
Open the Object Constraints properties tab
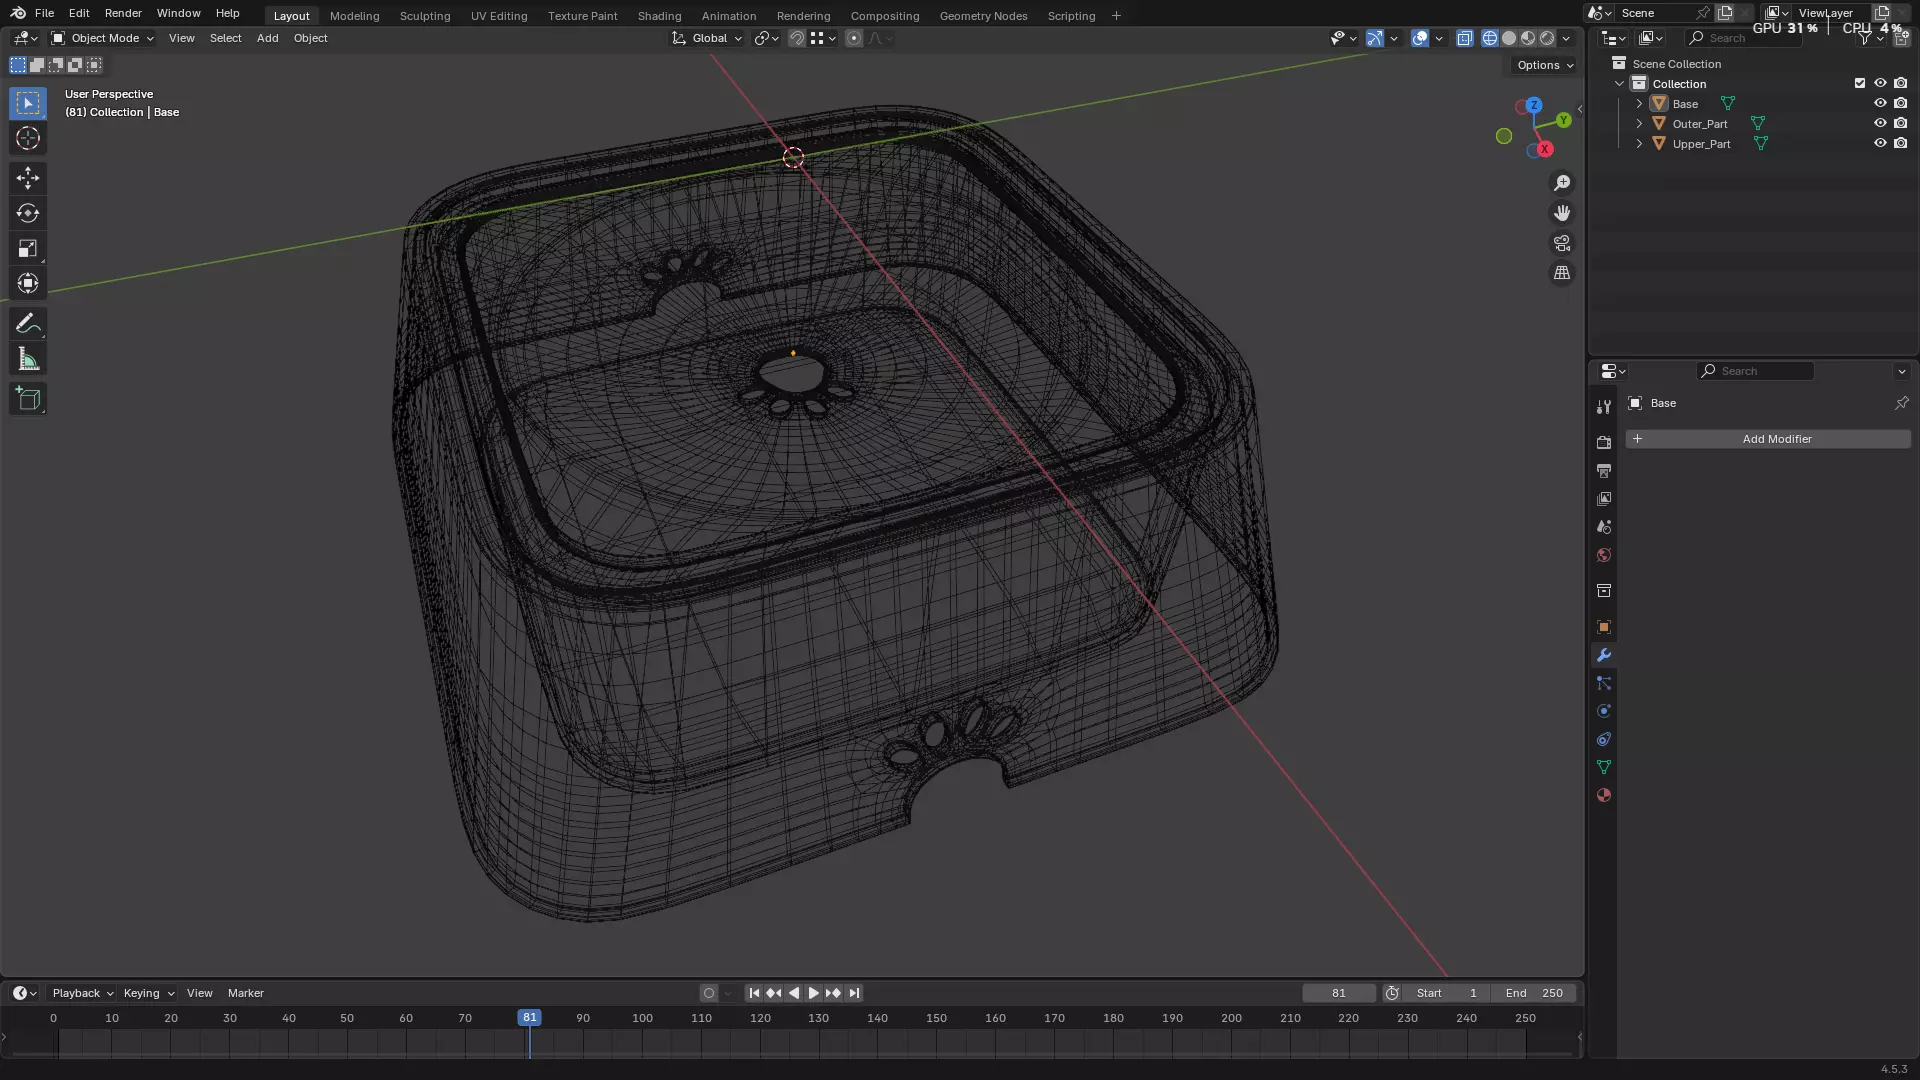pyautogui.click(x=1604, y=739)
